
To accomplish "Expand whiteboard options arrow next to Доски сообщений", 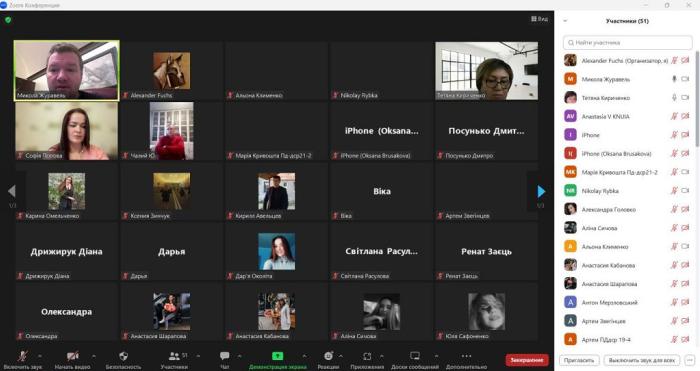I will click(436, 356).
